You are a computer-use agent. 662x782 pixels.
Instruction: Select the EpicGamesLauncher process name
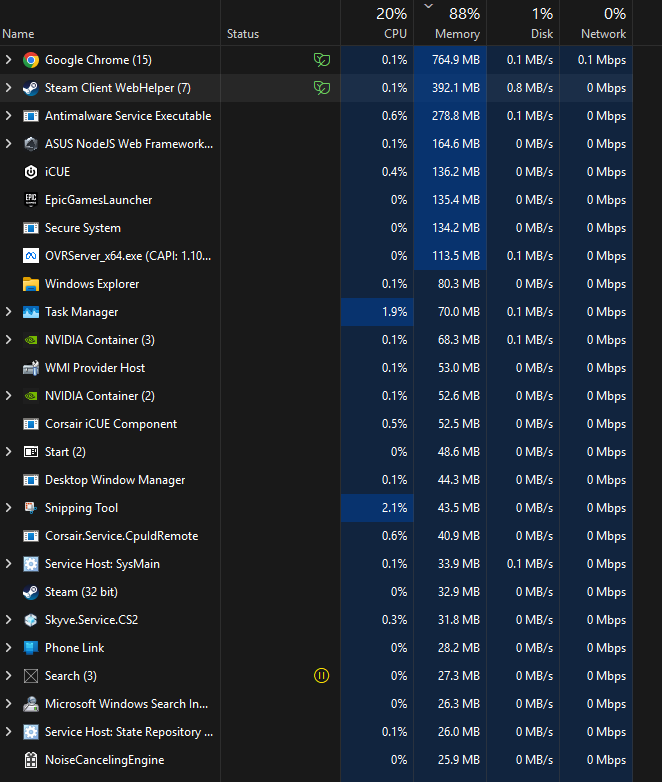coord(98,199)
